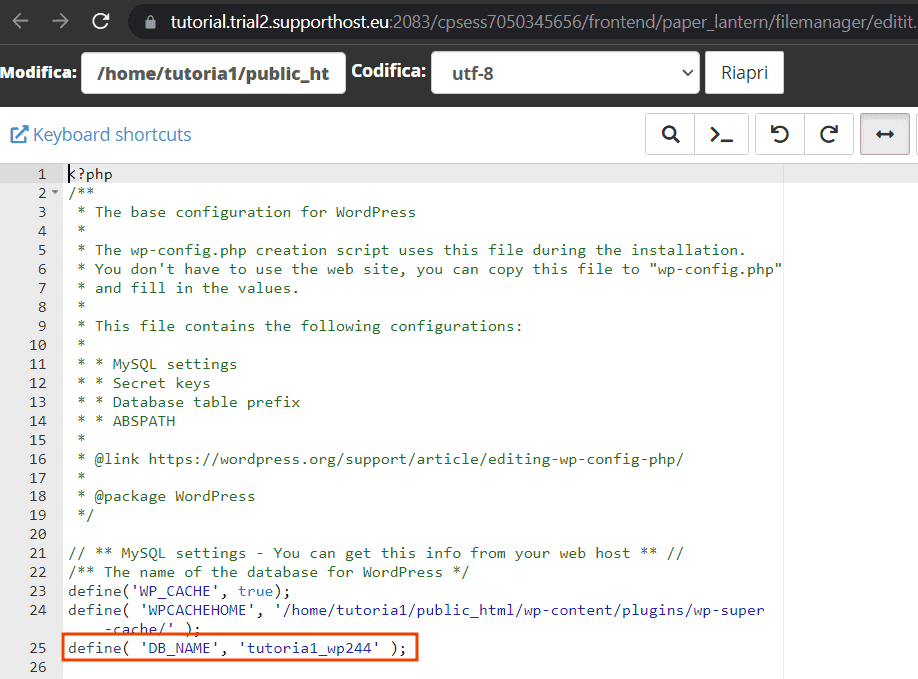Select line number 25 in the gutter
This screenshot has width=918, height=679.
37,648
